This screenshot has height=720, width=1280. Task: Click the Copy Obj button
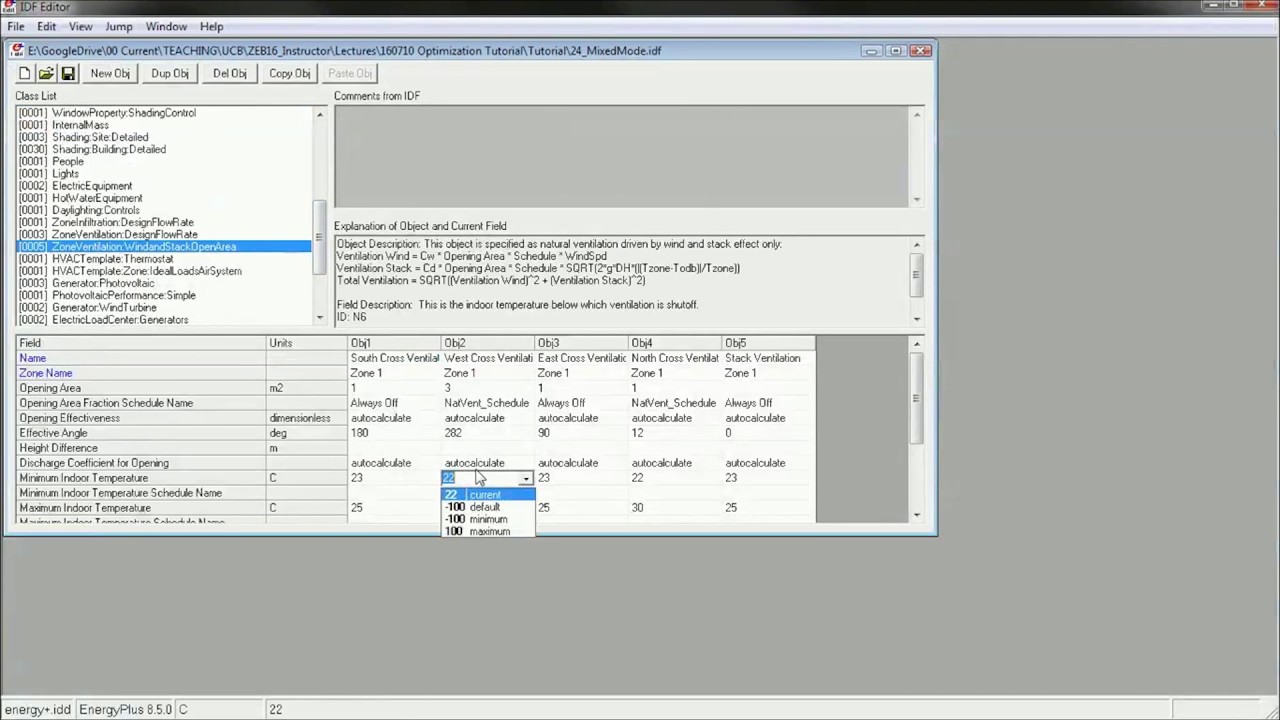pos(290,73)
